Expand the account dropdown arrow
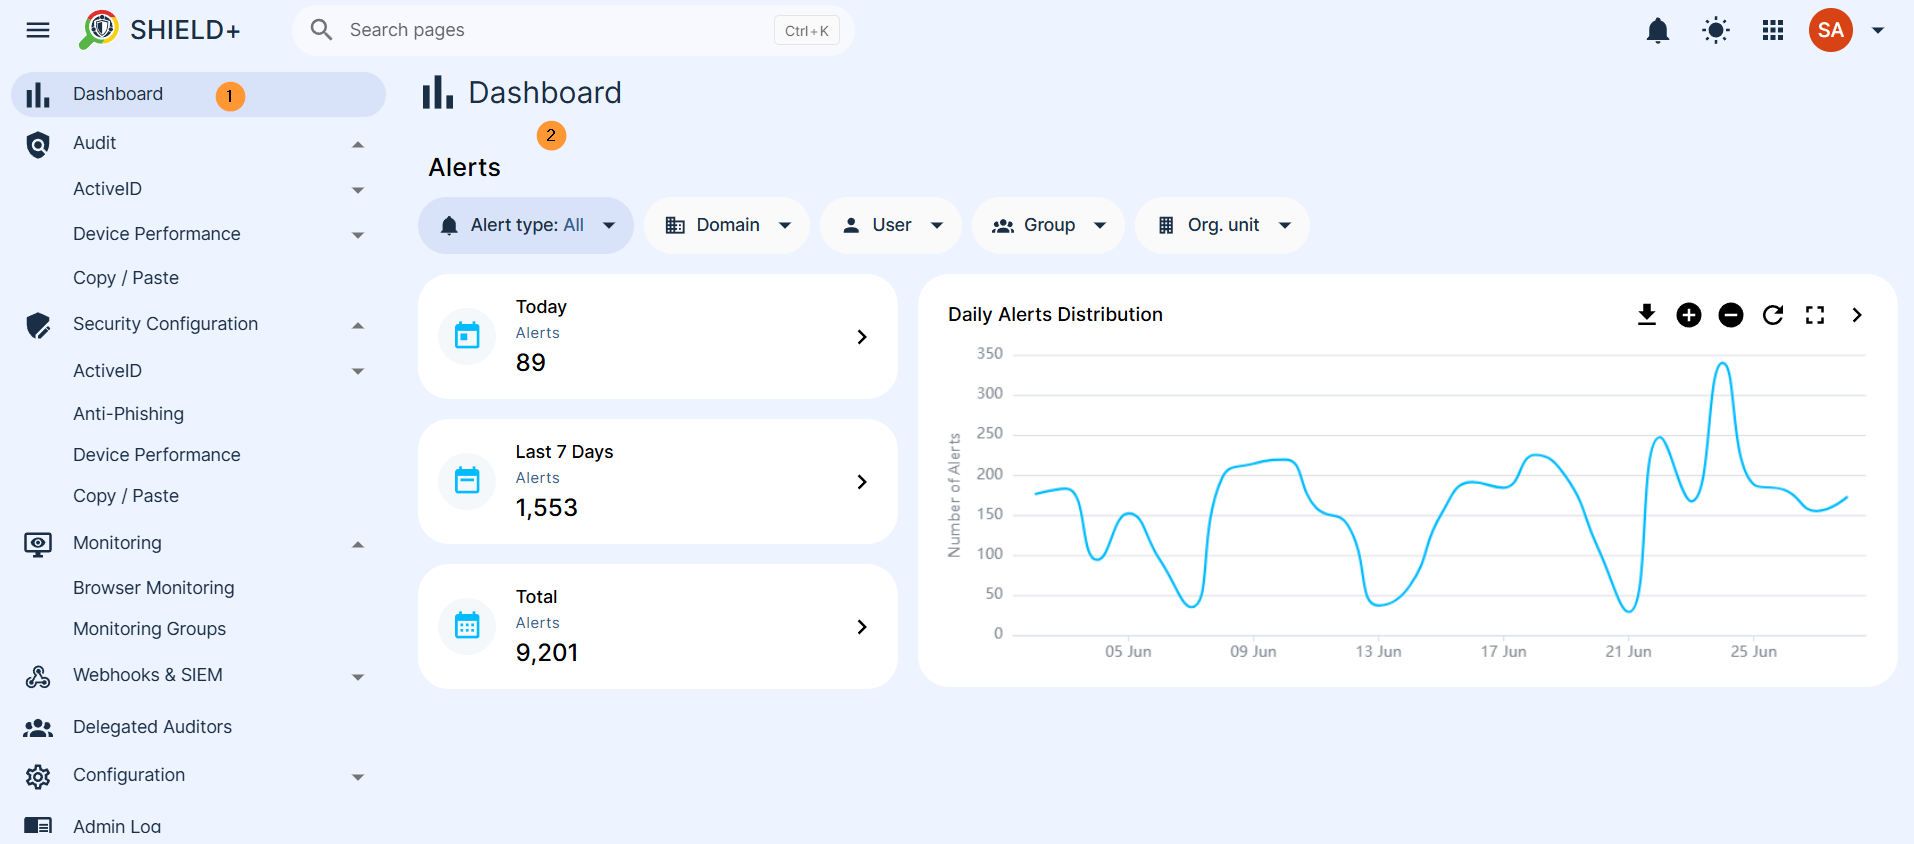1914x844 pixels. pyautogui.click(x=1878, y=31)
